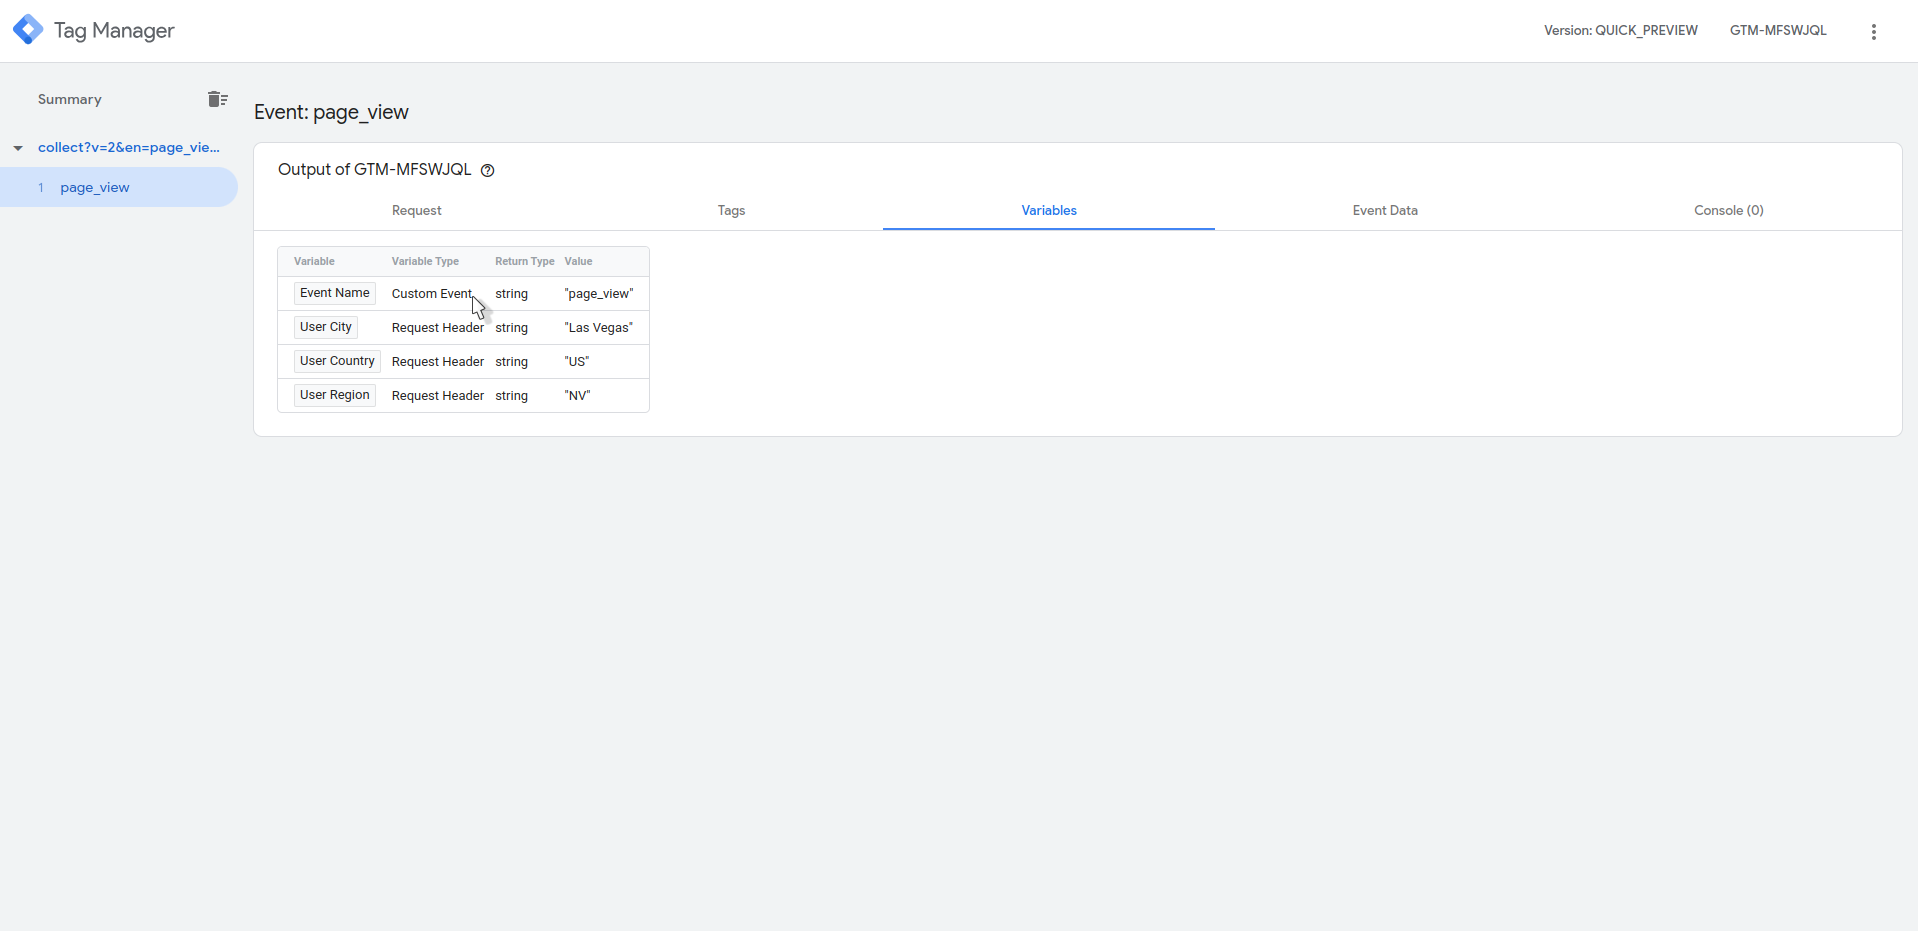Select the Event Name variable chip

point(334,292)
